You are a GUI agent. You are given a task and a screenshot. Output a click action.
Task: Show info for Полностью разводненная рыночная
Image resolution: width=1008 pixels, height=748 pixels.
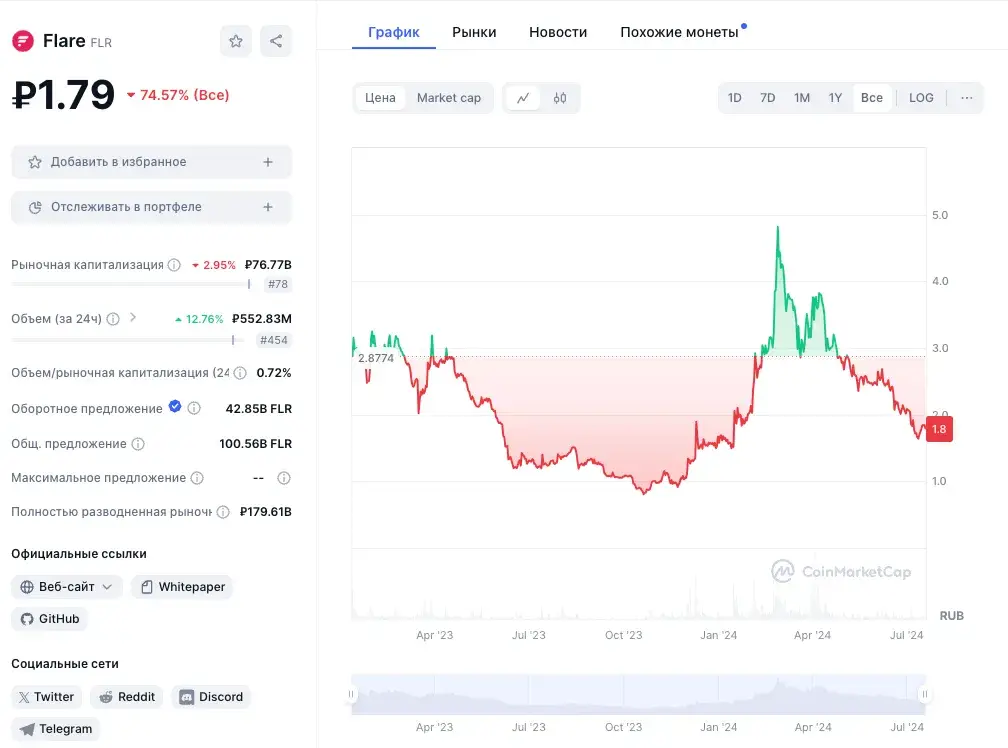click(x=223, y=512)
